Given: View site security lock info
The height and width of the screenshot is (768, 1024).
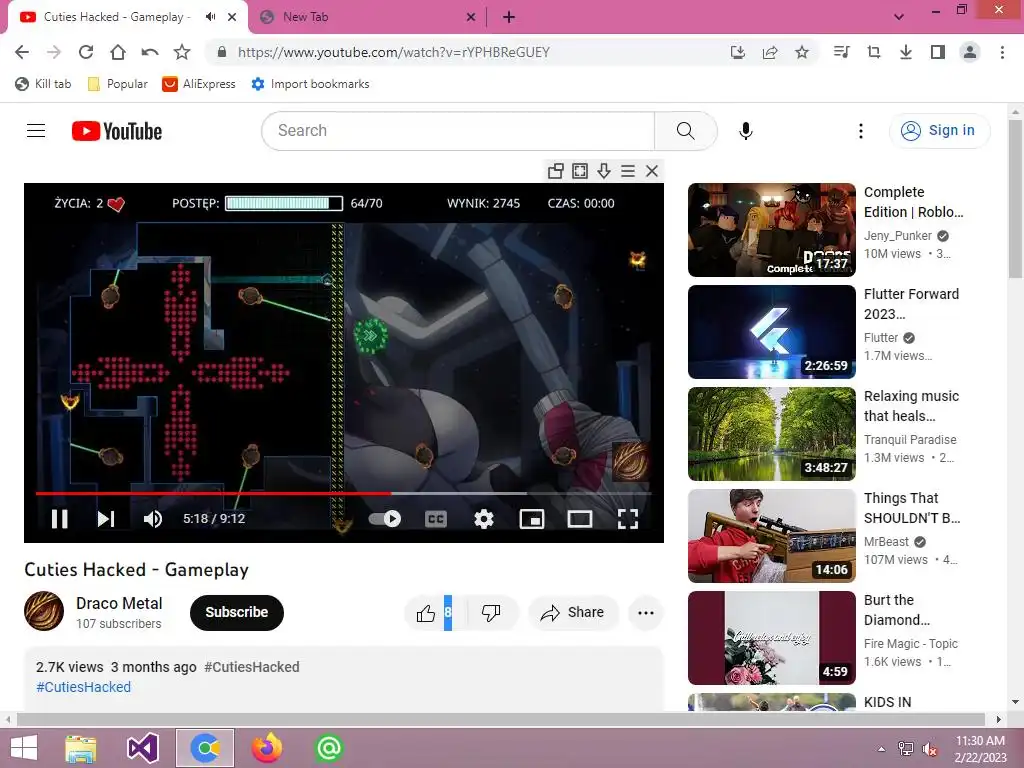Looking at the screenshot, I should pyautogui.click(x=222, y=52).
